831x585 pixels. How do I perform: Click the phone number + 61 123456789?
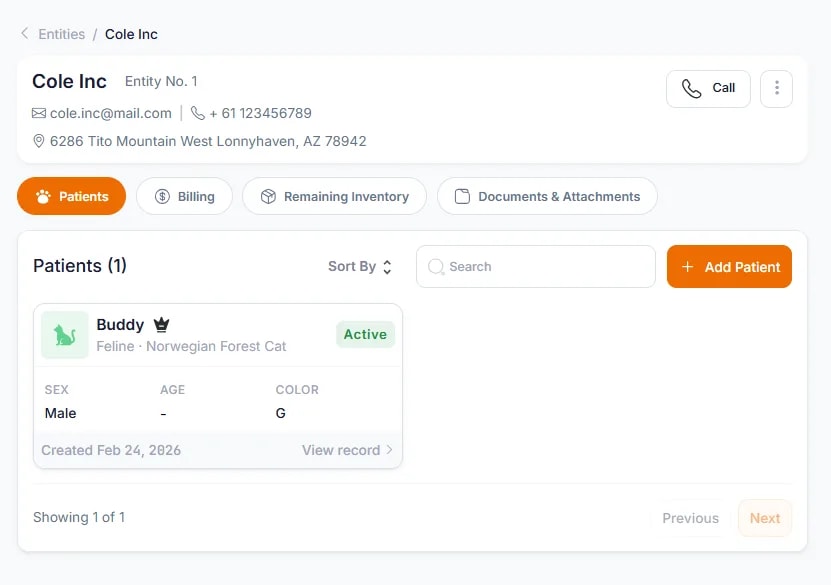[x=260, y=113]
